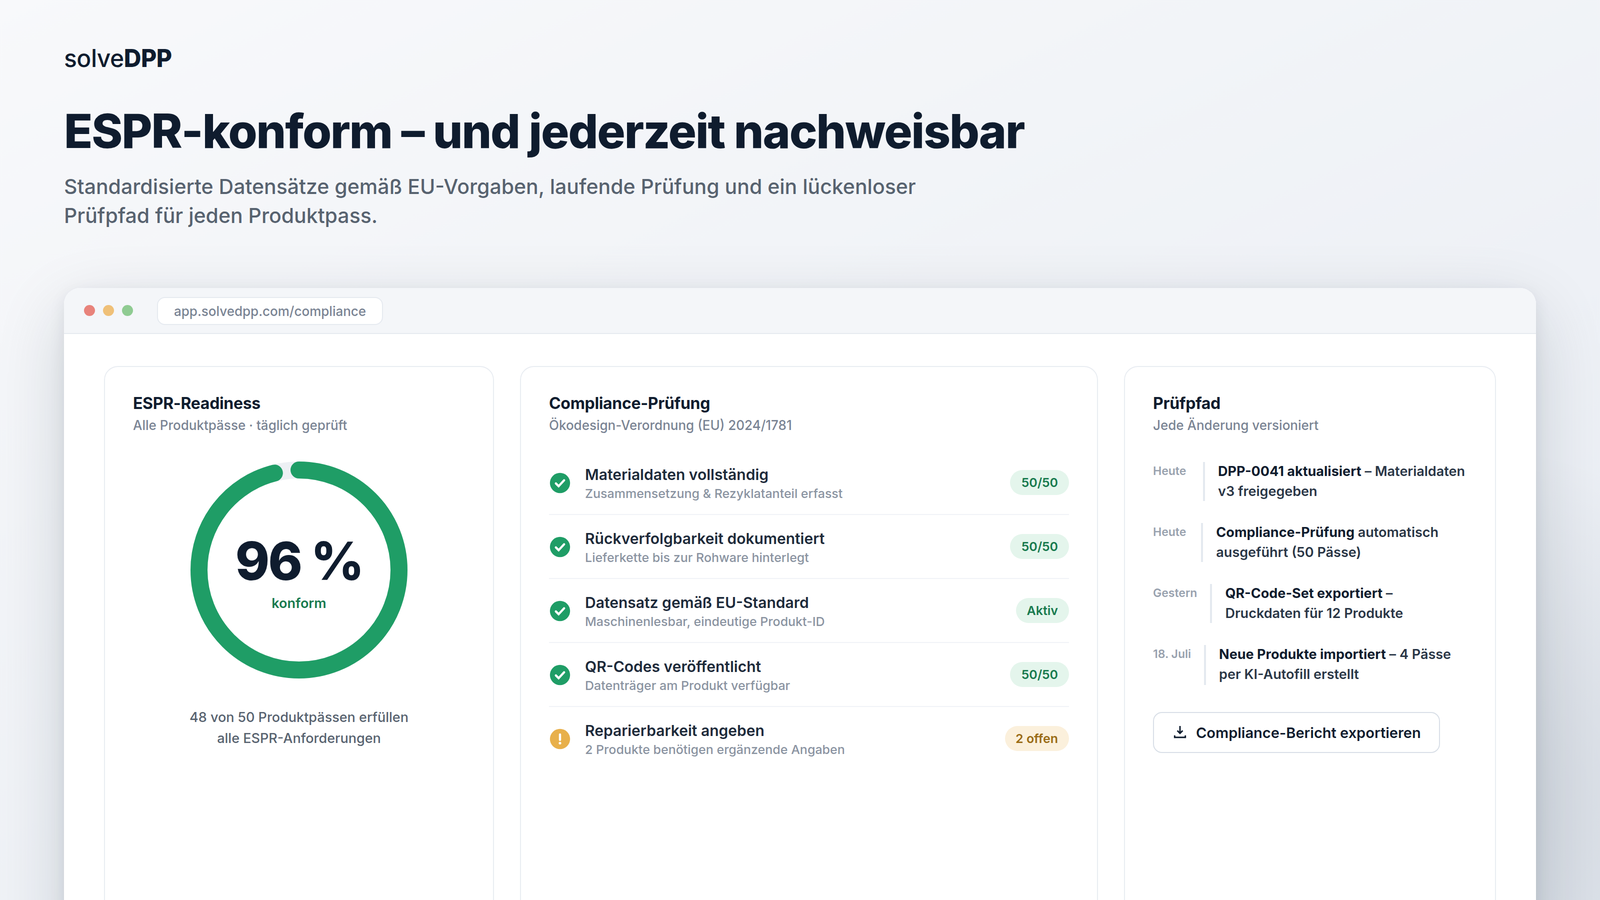Click the green window dot
Image resolution: width=1600 pixels, height=900 pixels.
[128, 311]
